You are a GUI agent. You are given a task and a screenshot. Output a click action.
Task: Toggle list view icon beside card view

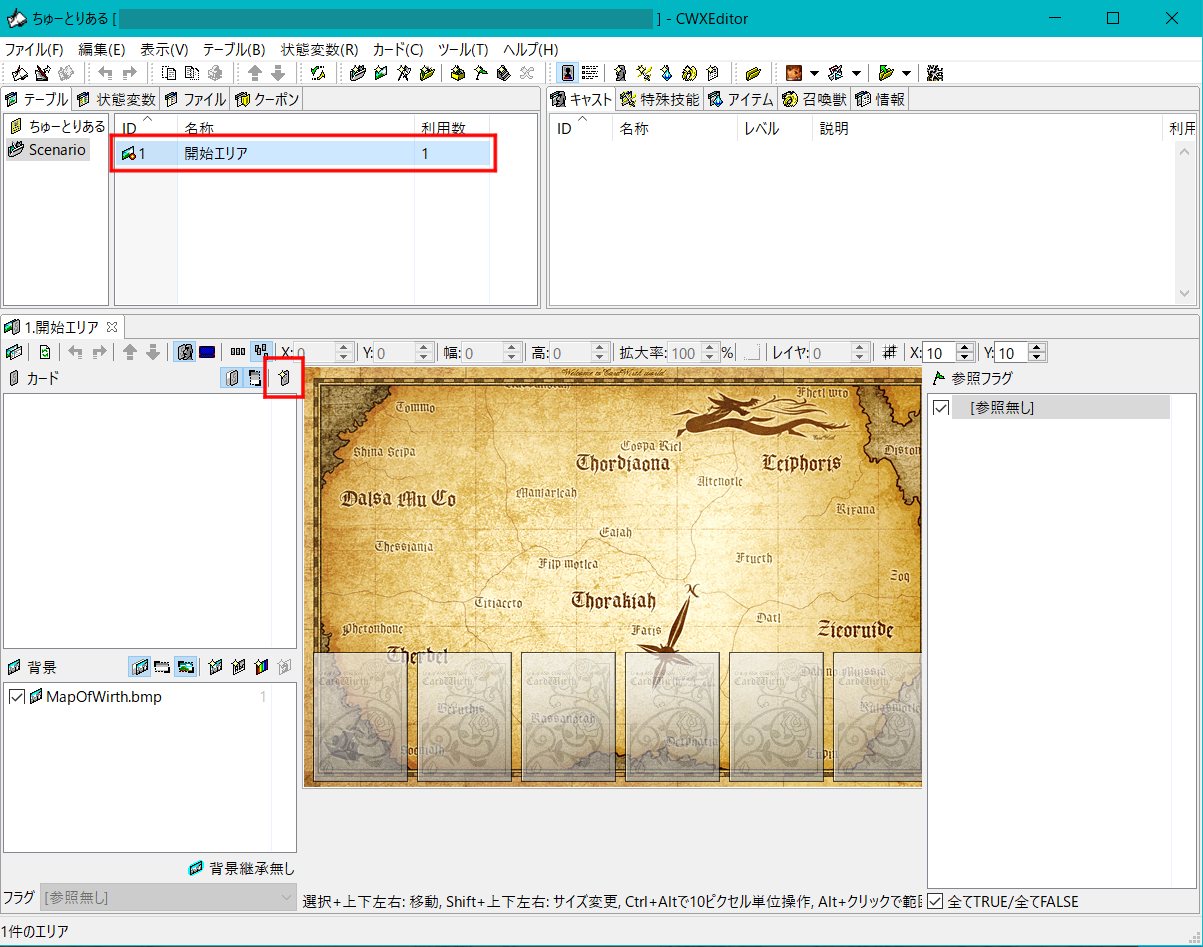pos(590,73)
